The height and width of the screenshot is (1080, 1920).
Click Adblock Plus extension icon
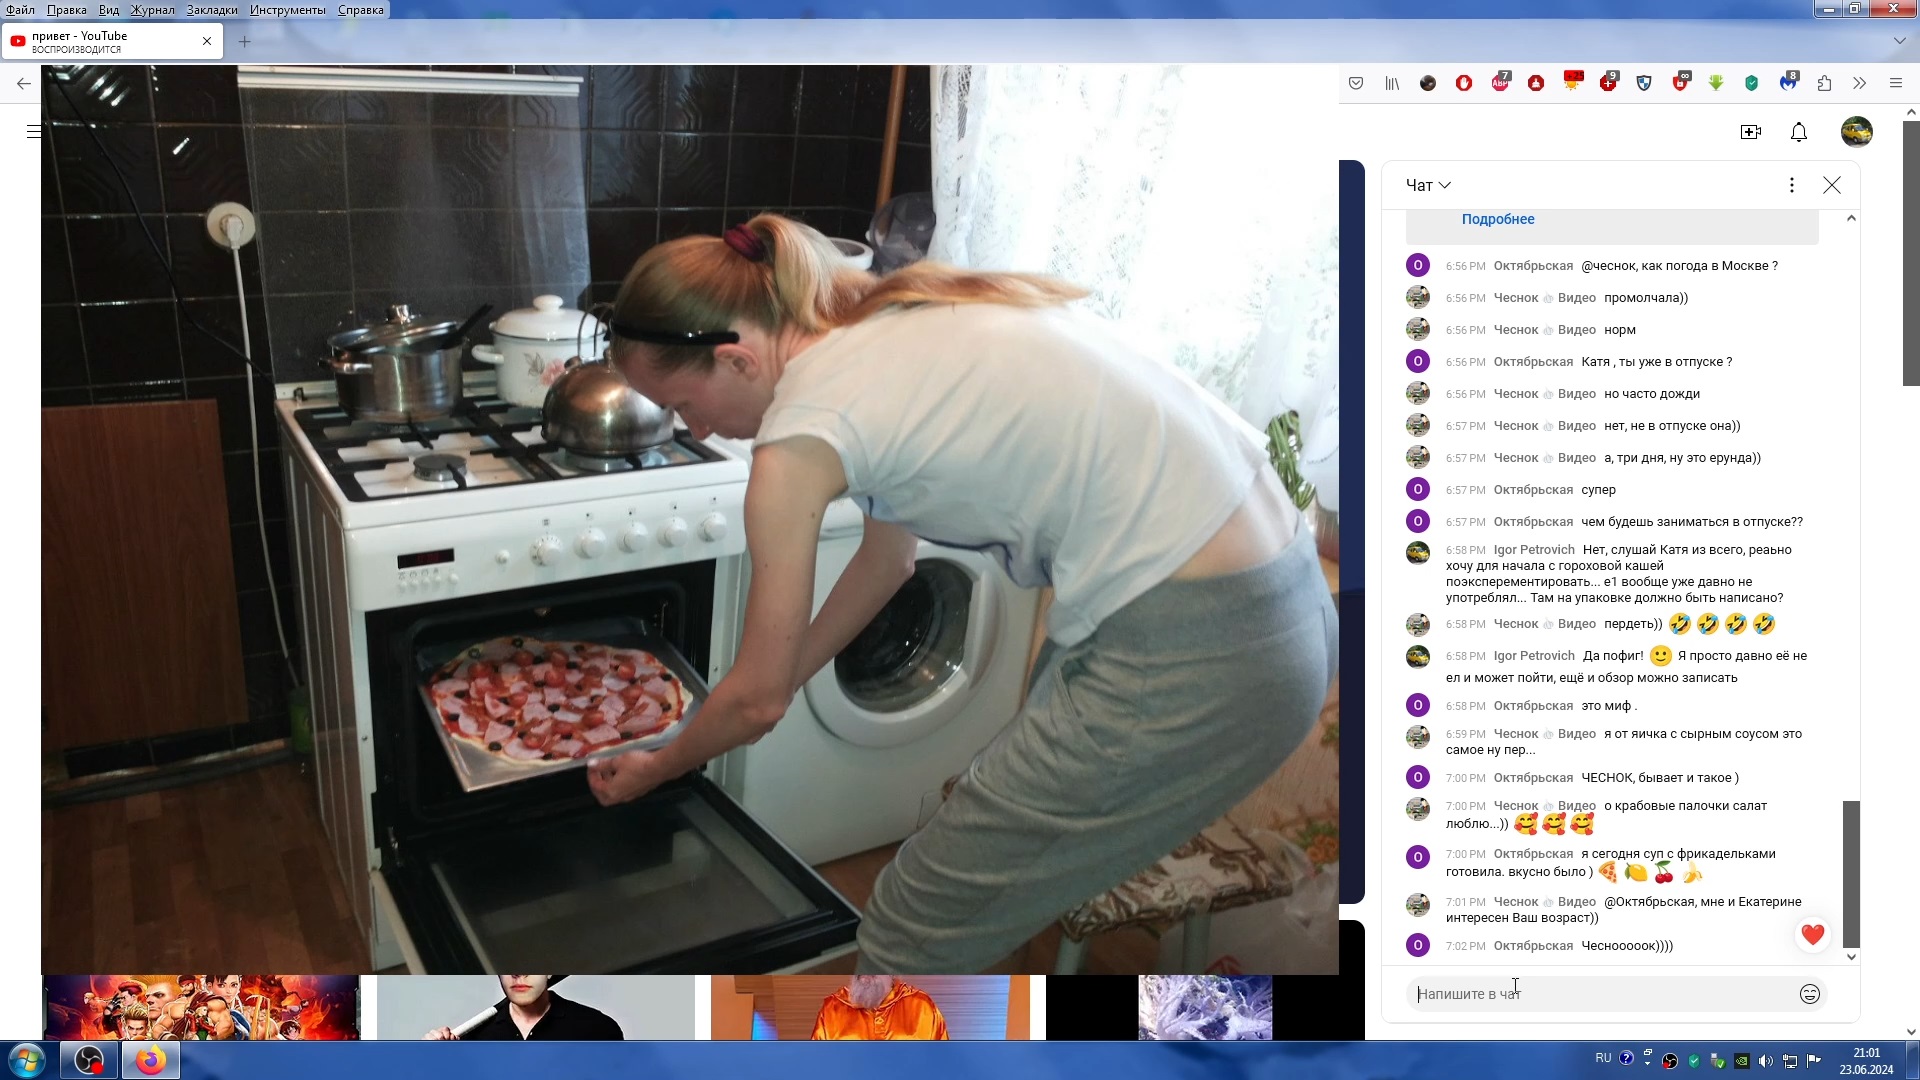[1500, 83]
